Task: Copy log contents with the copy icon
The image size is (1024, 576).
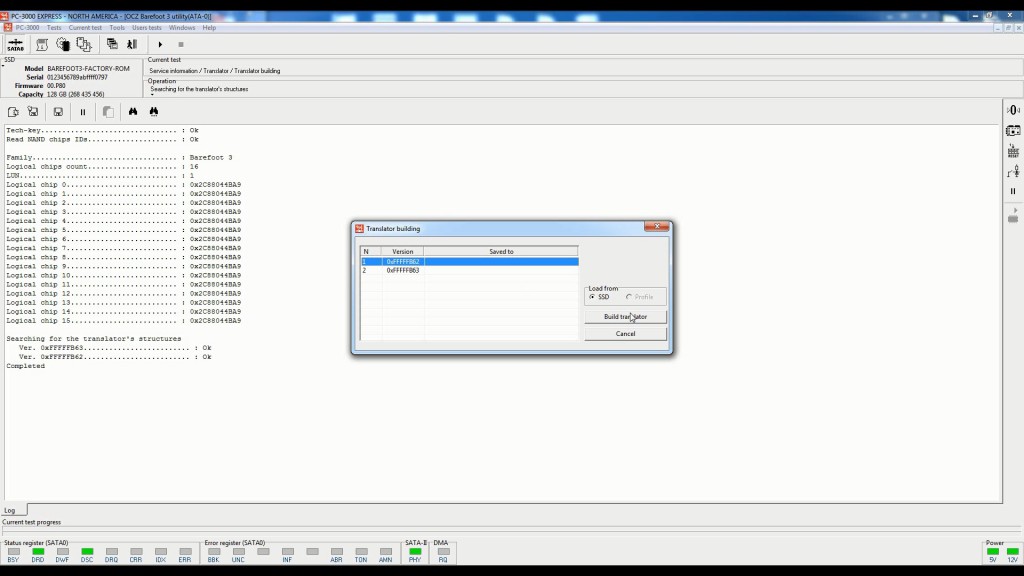Action: point(108,111)
